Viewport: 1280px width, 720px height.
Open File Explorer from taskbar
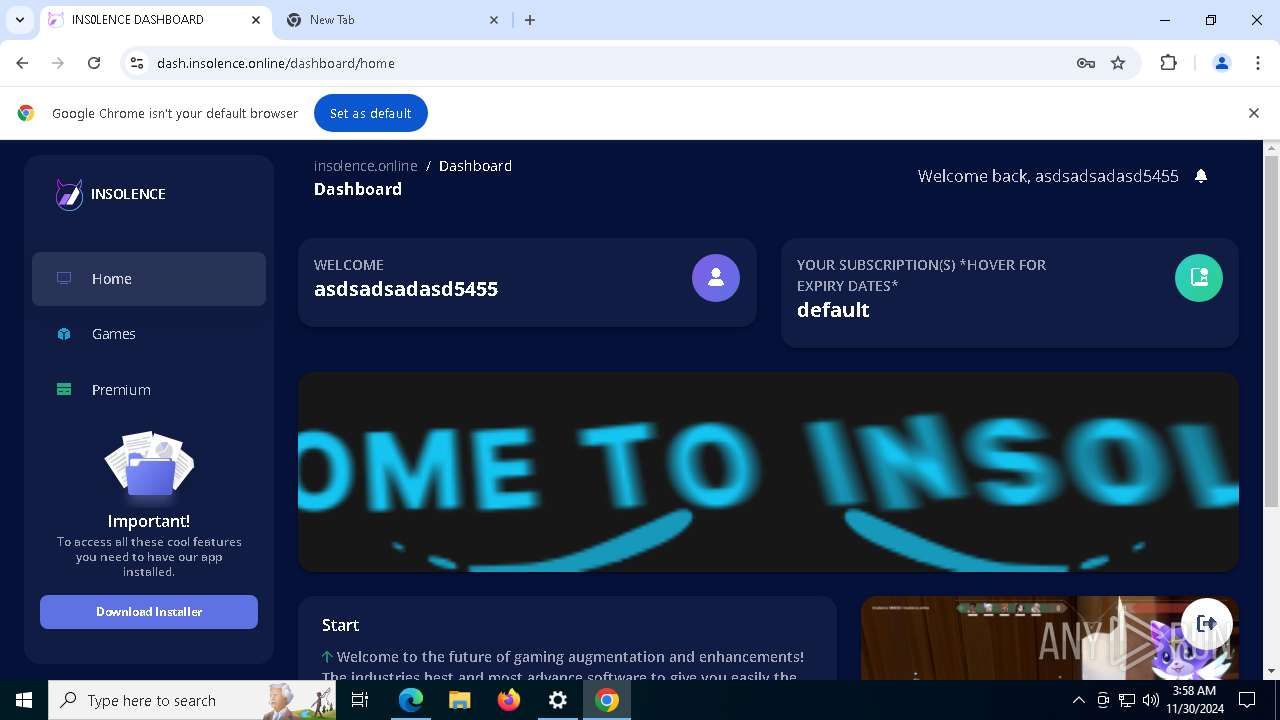(460, 700)
